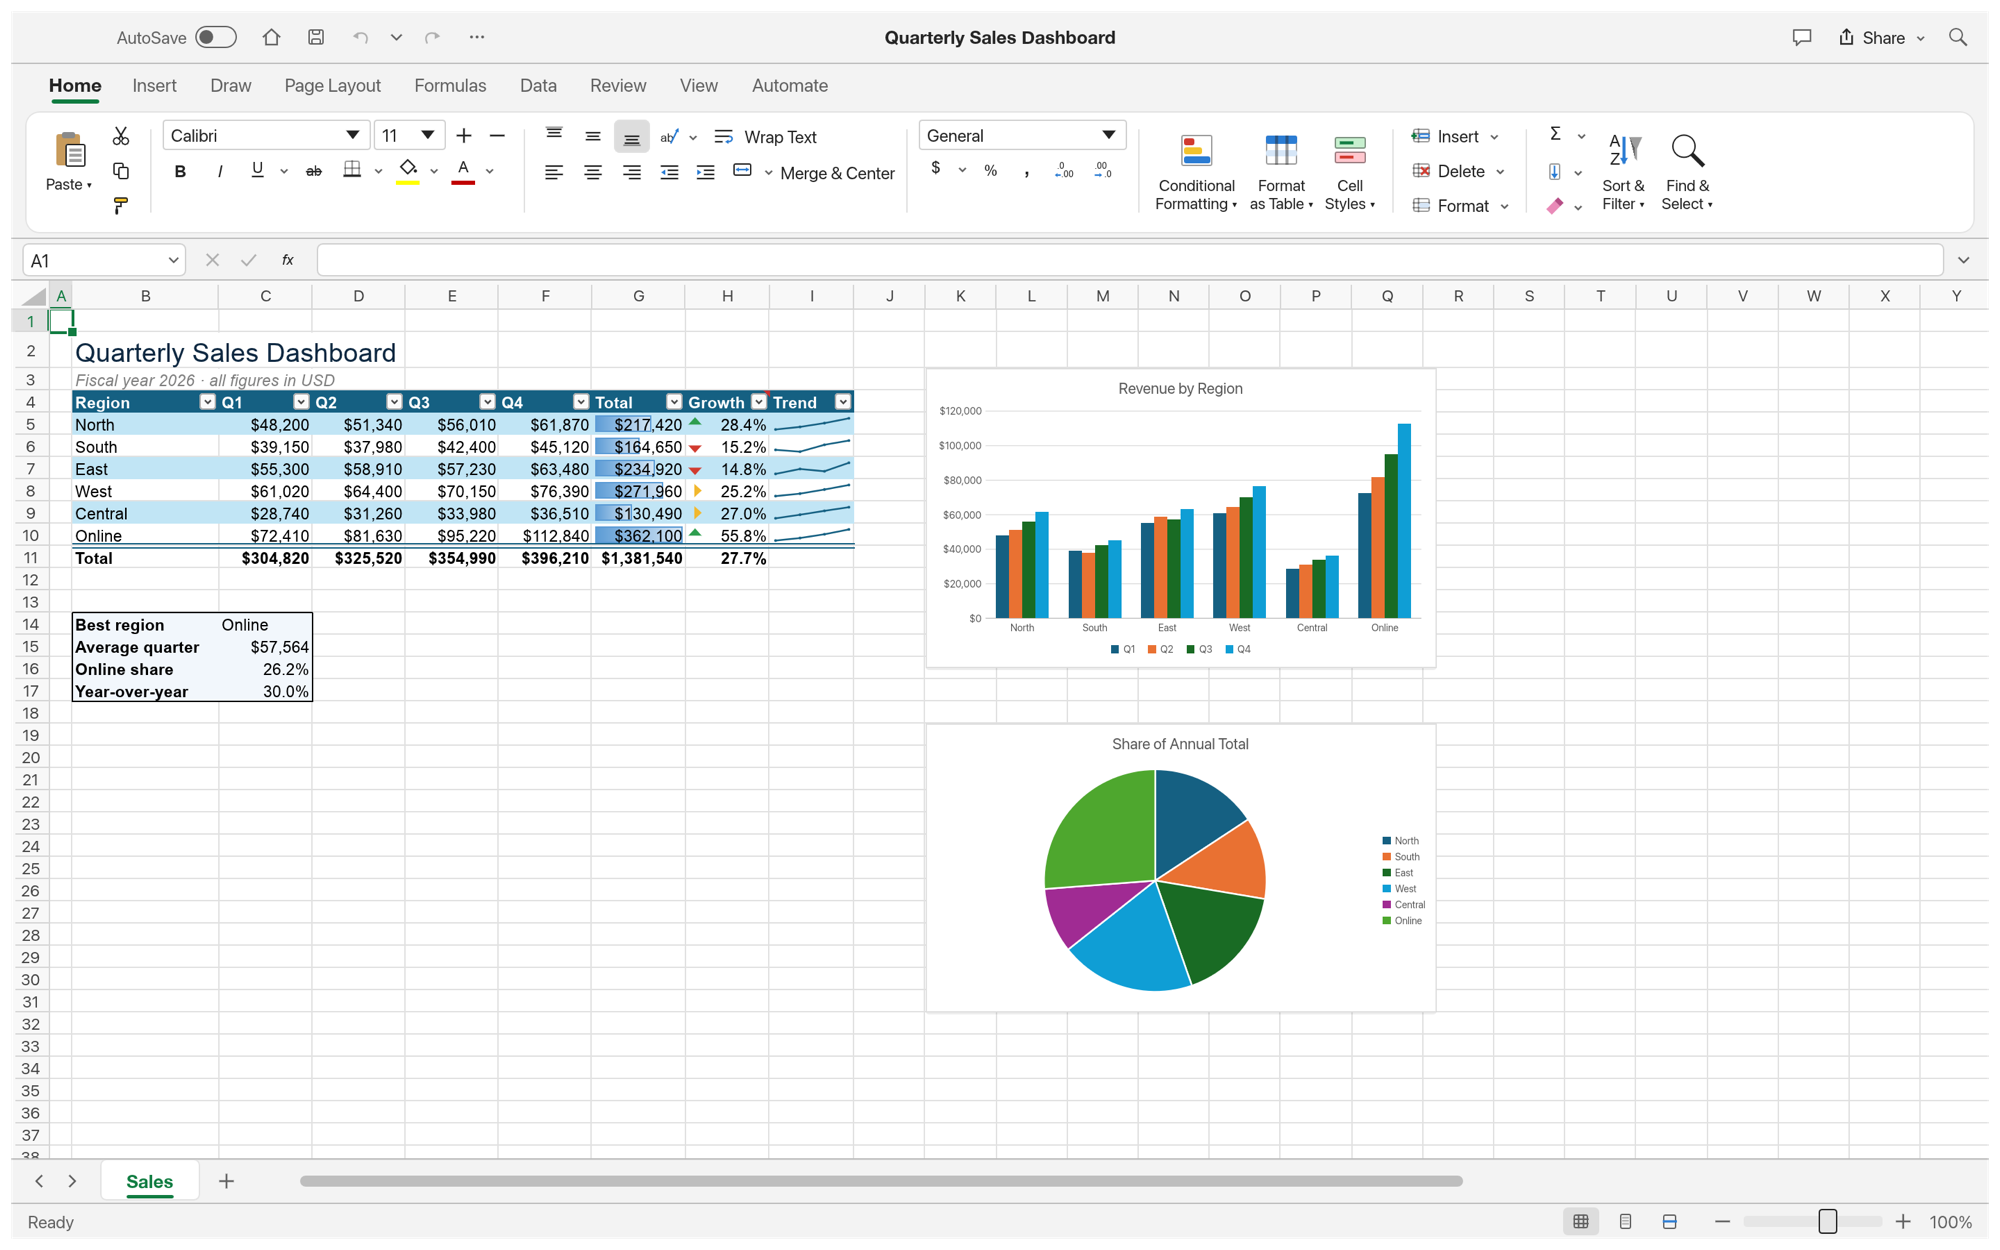Open the Growth column filter dropdown
This screenshot has width=2000, height=1250.
pyautogui.click(x=759, y=402)
